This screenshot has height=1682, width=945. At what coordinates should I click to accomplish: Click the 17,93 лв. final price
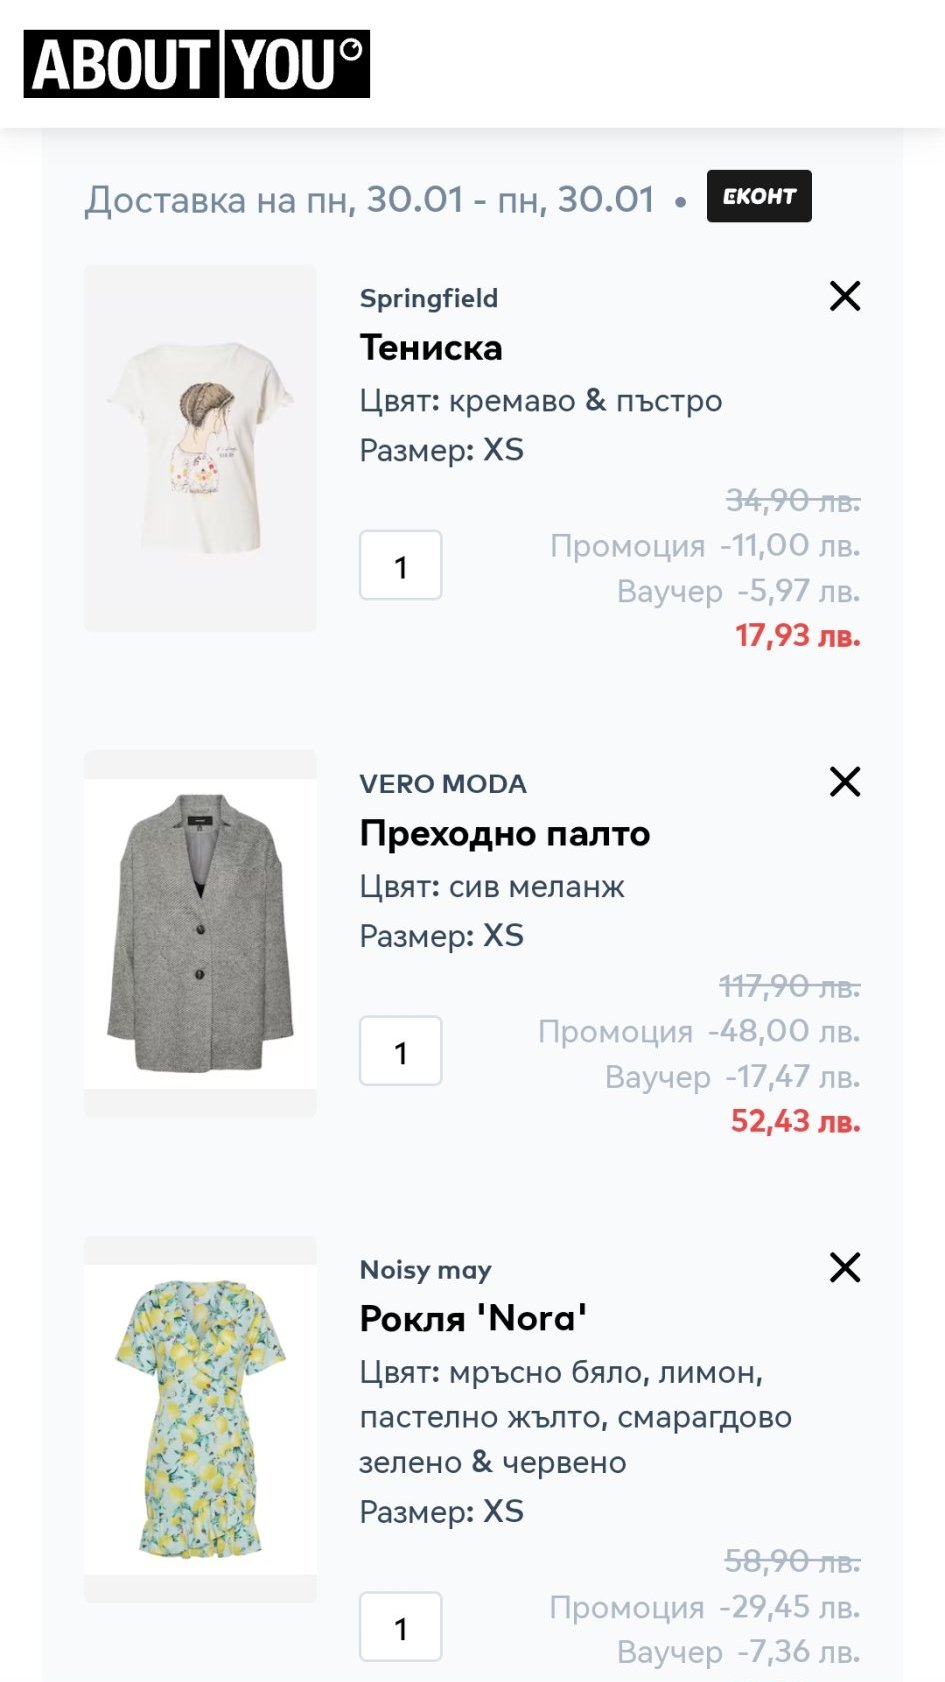tap(798, 636)
